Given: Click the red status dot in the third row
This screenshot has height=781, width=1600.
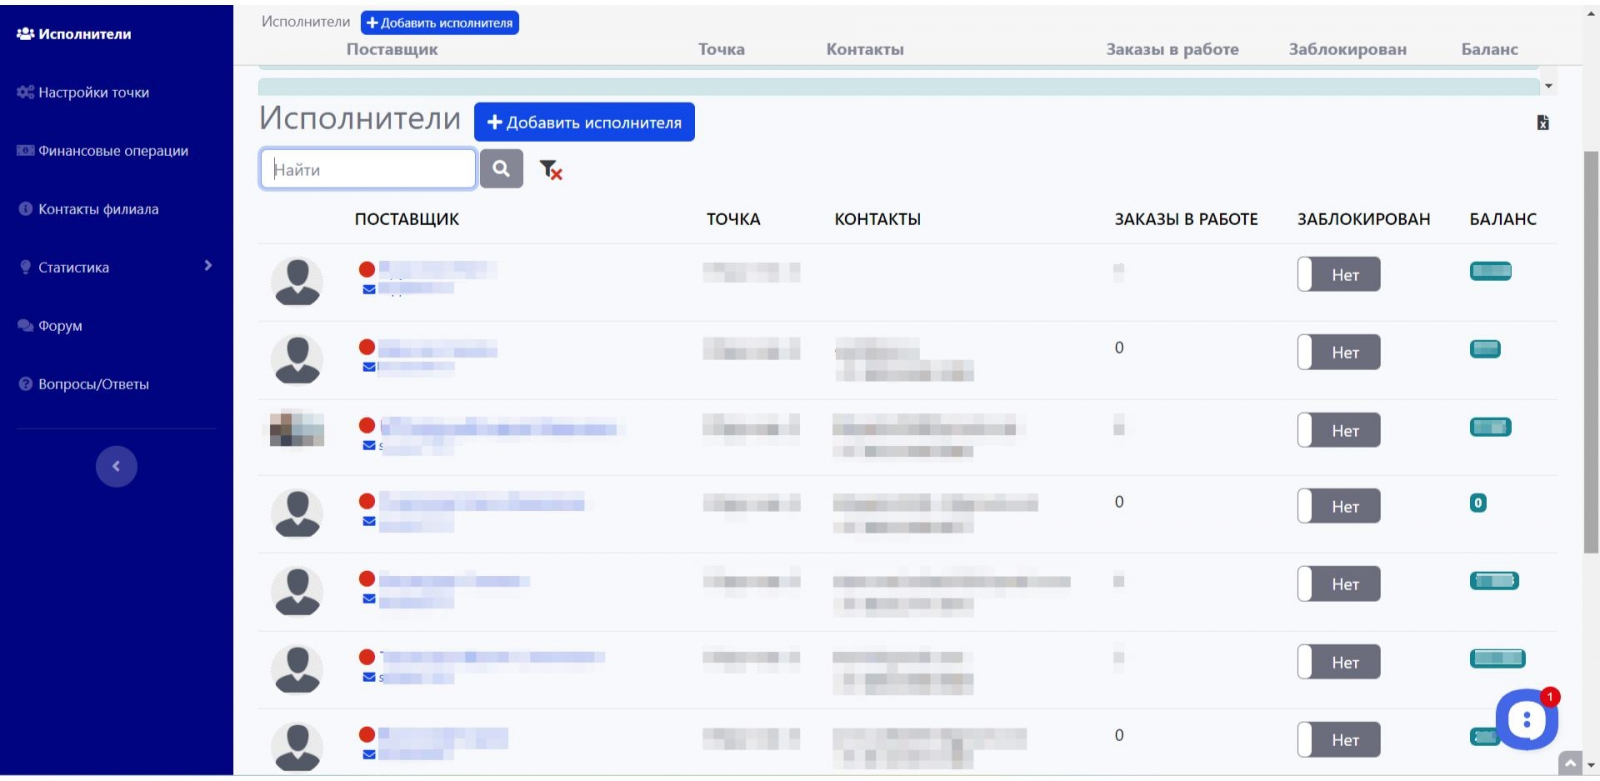Looking at the screenshot, I should [367, 425].
